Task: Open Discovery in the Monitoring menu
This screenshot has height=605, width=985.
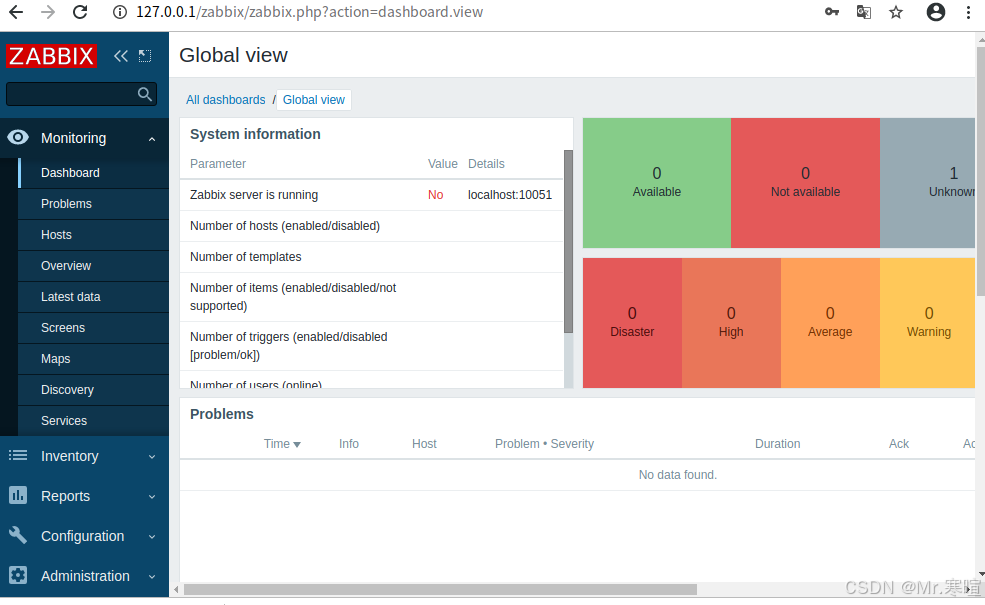Action: [x=94, y=390]
